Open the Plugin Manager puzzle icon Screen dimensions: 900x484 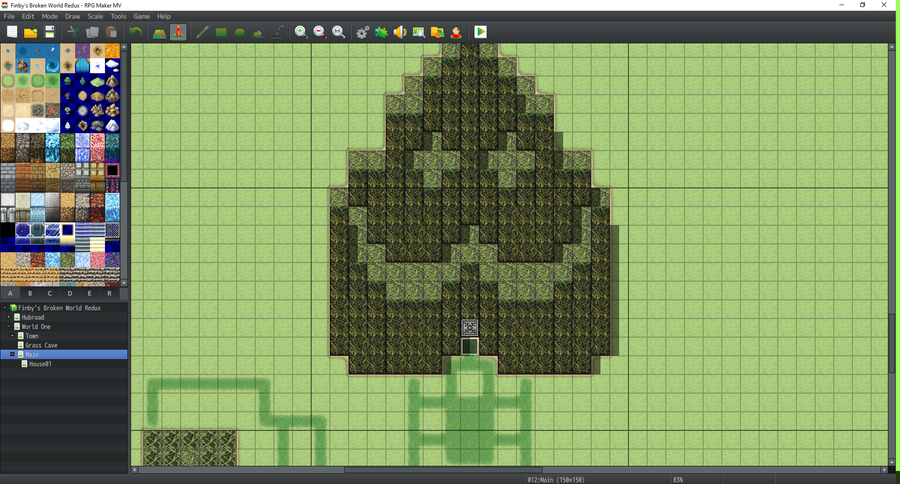381,32
